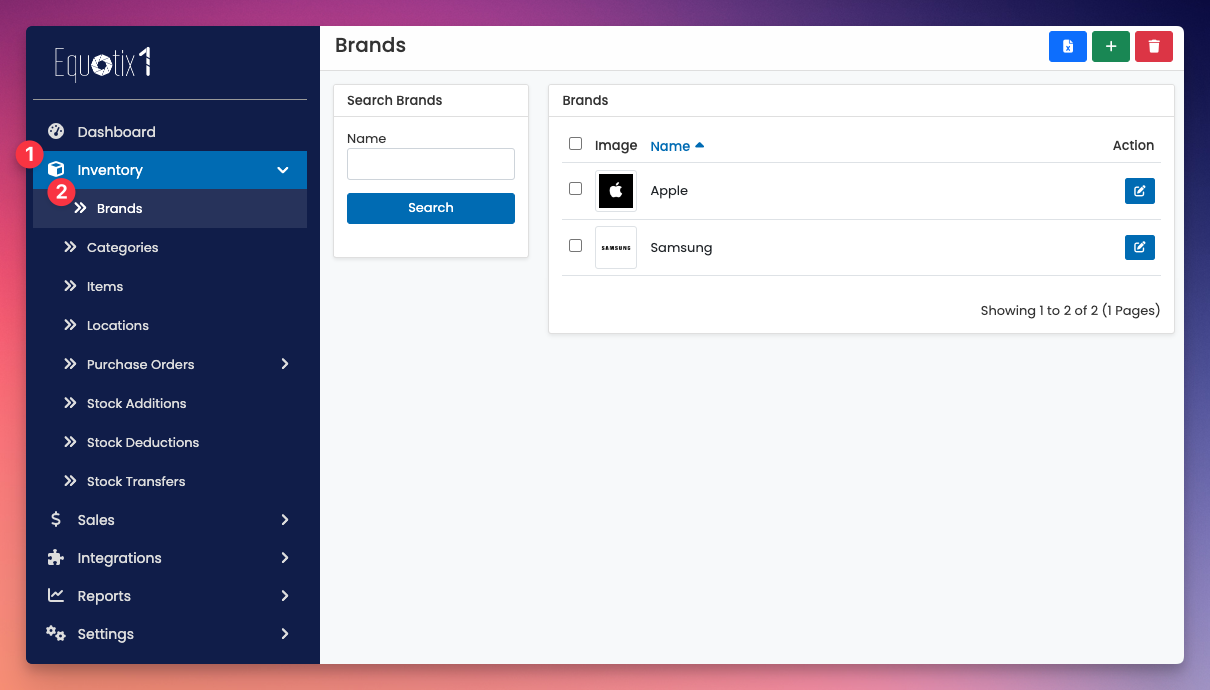Focus the Name search input field

(430, 164)
